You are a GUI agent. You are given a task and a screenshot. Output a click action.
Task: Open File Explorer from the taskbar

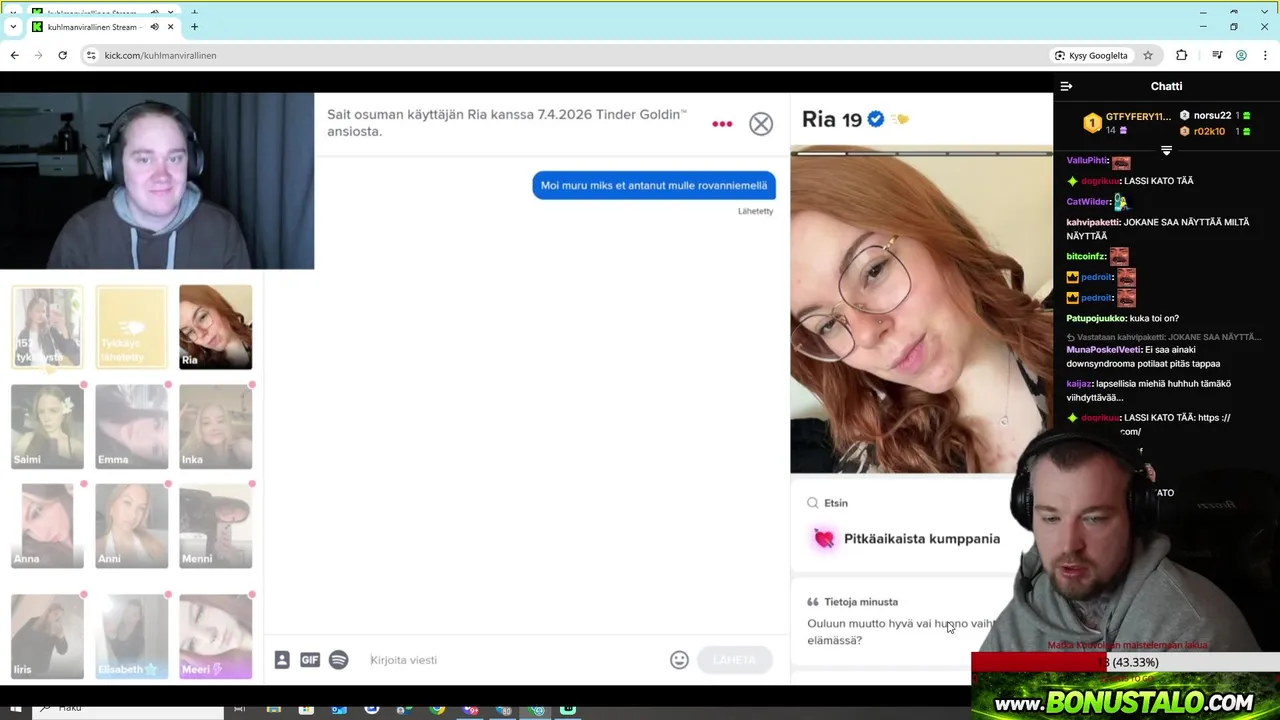point(274,709)
